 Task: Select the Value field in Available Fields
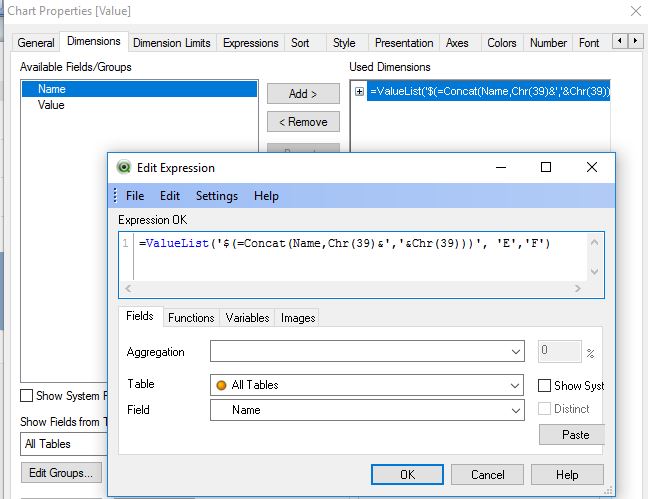click(139, 105)
